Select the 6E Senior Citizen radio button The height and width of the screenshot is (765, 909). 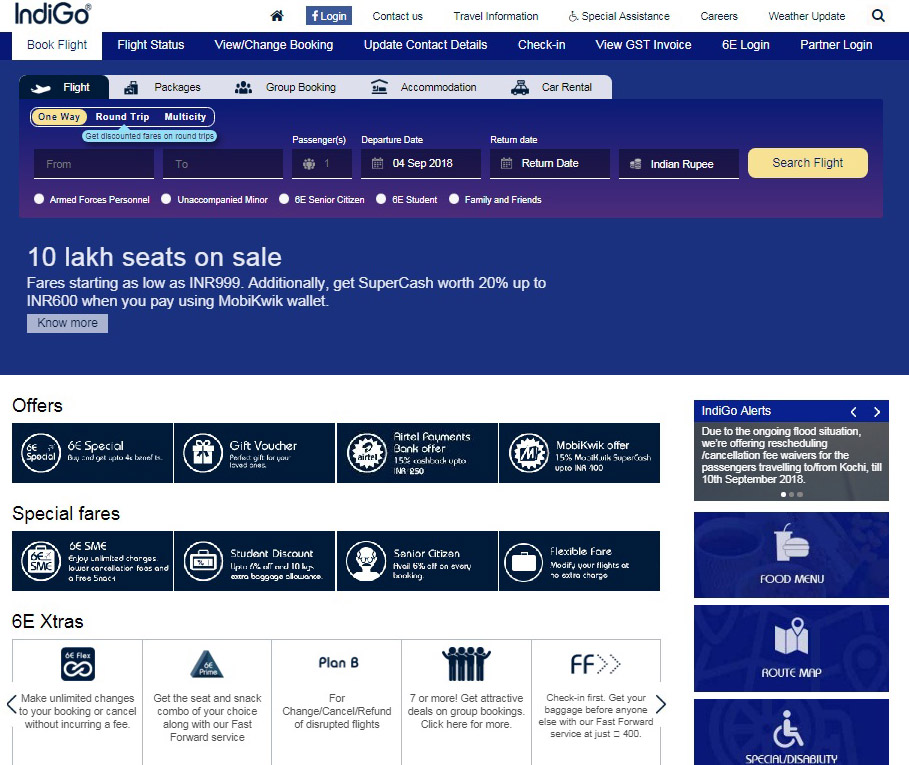[284, 199]
